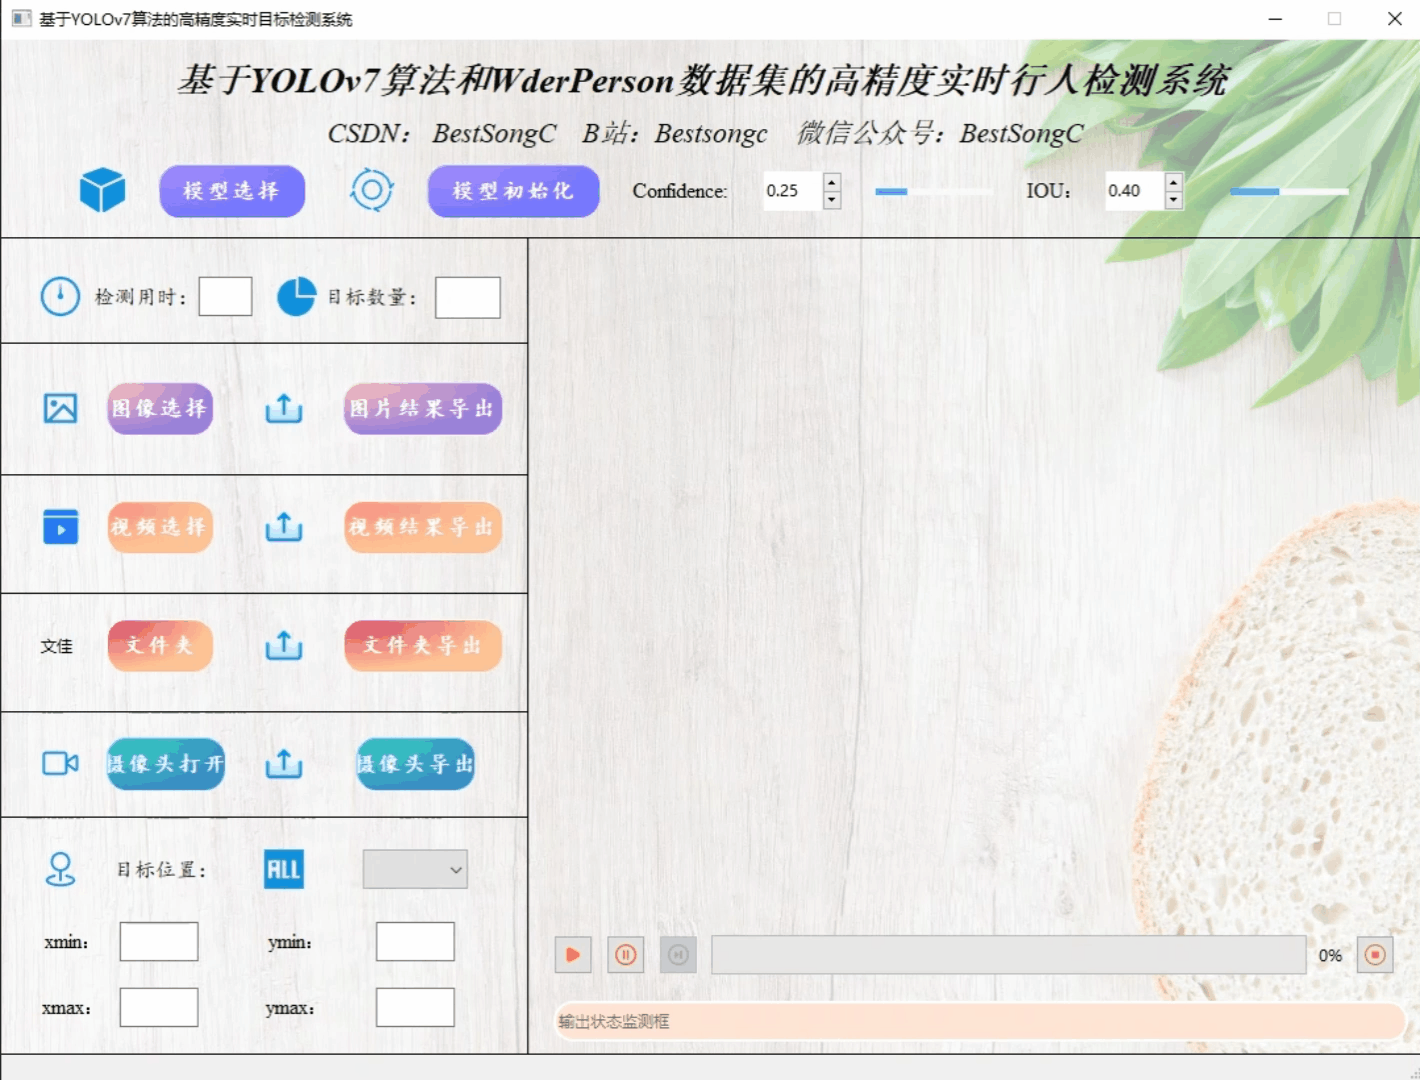Click the circular target icon beside 模型初始化
The height and width of the screenshot is (1080, 1420).
click(371, 190)
